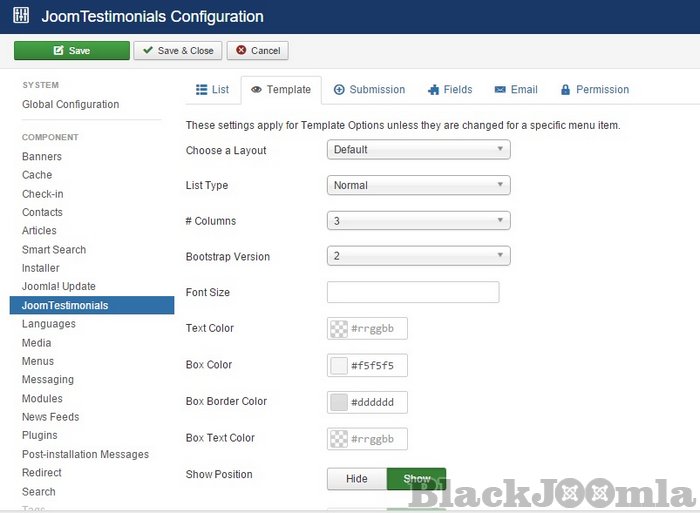700x513 pixels.
Task: Click the plus-circle icon on Submission tab
Action: (339, 90)
